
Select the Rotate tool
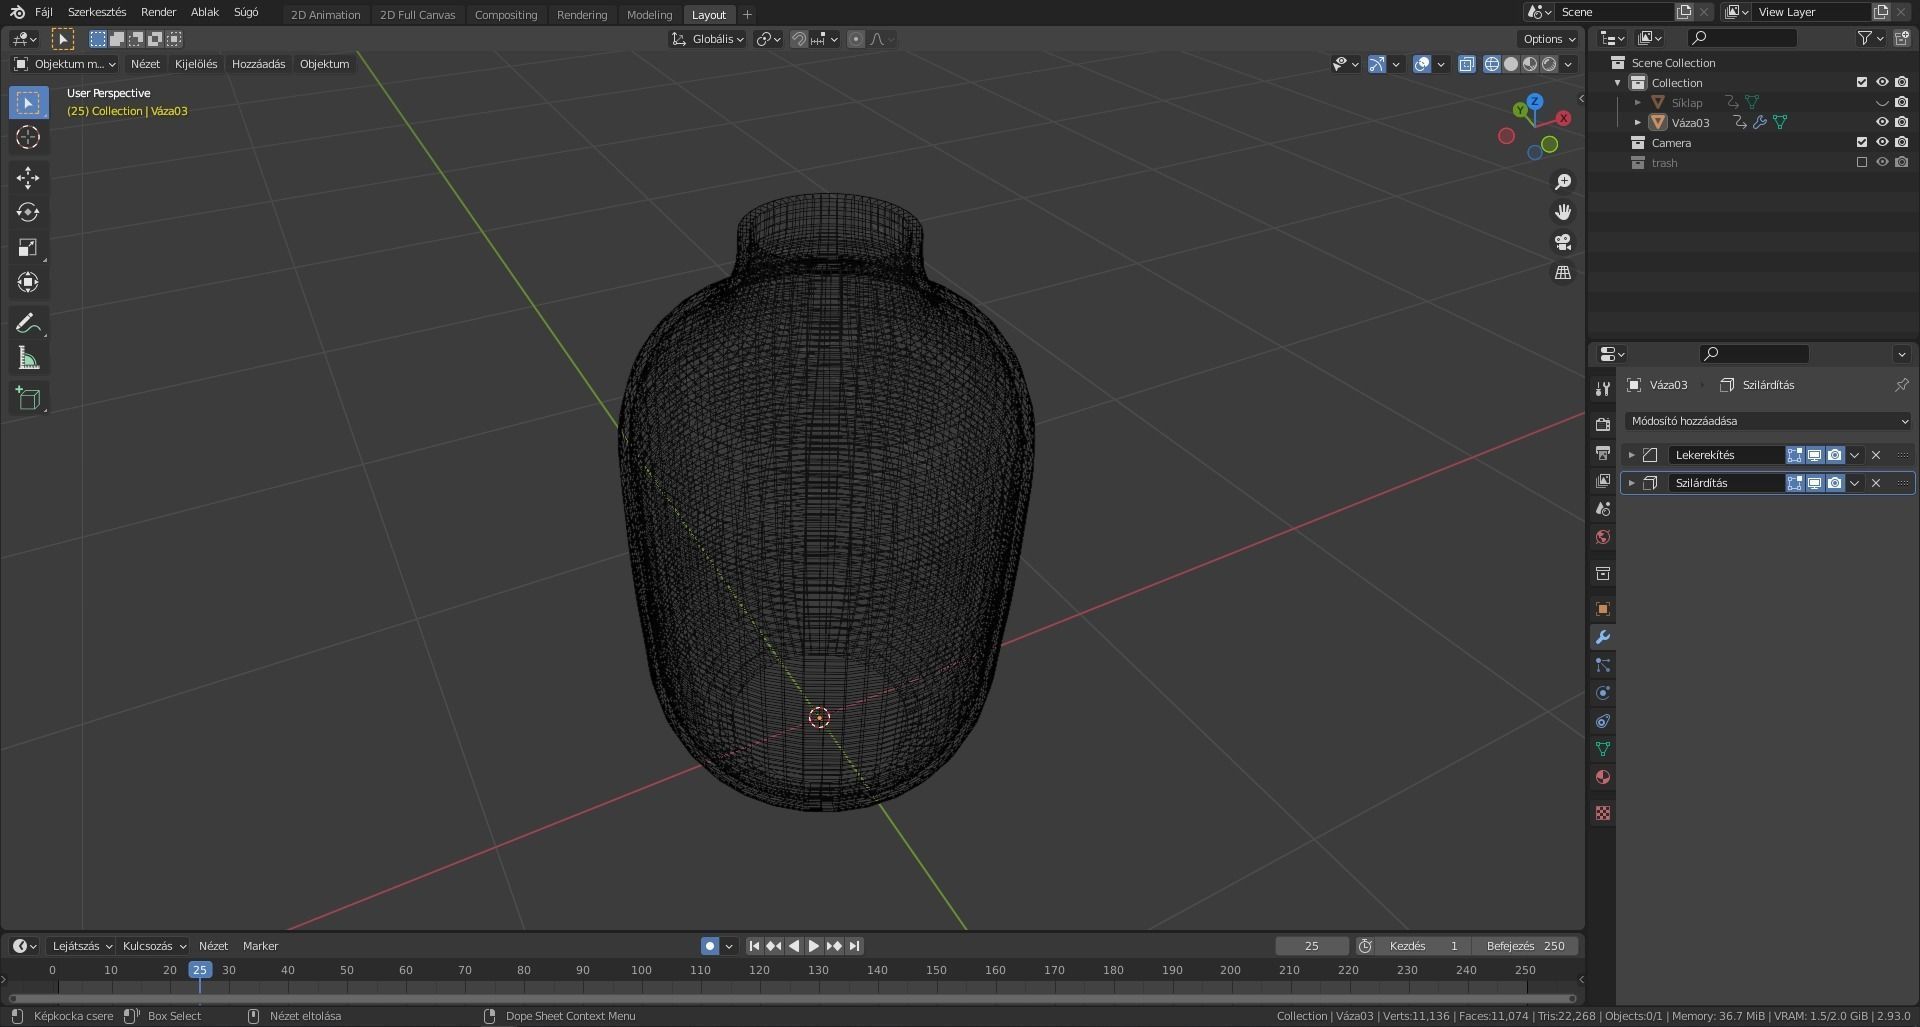coord(28,213)
